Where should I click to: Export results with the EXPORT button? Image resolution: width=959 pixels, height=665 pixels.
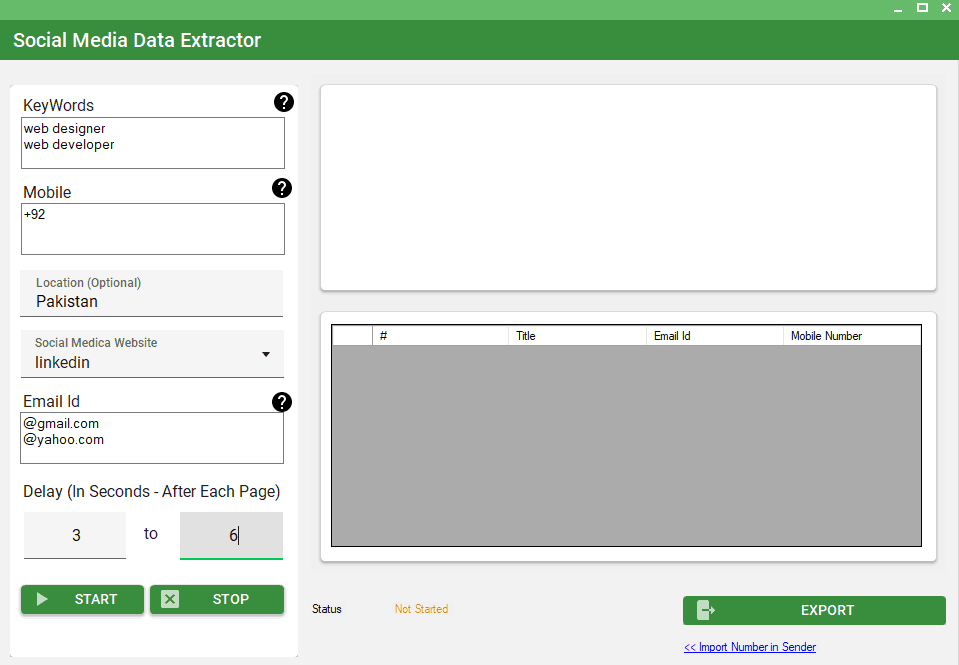click(814, 610)
